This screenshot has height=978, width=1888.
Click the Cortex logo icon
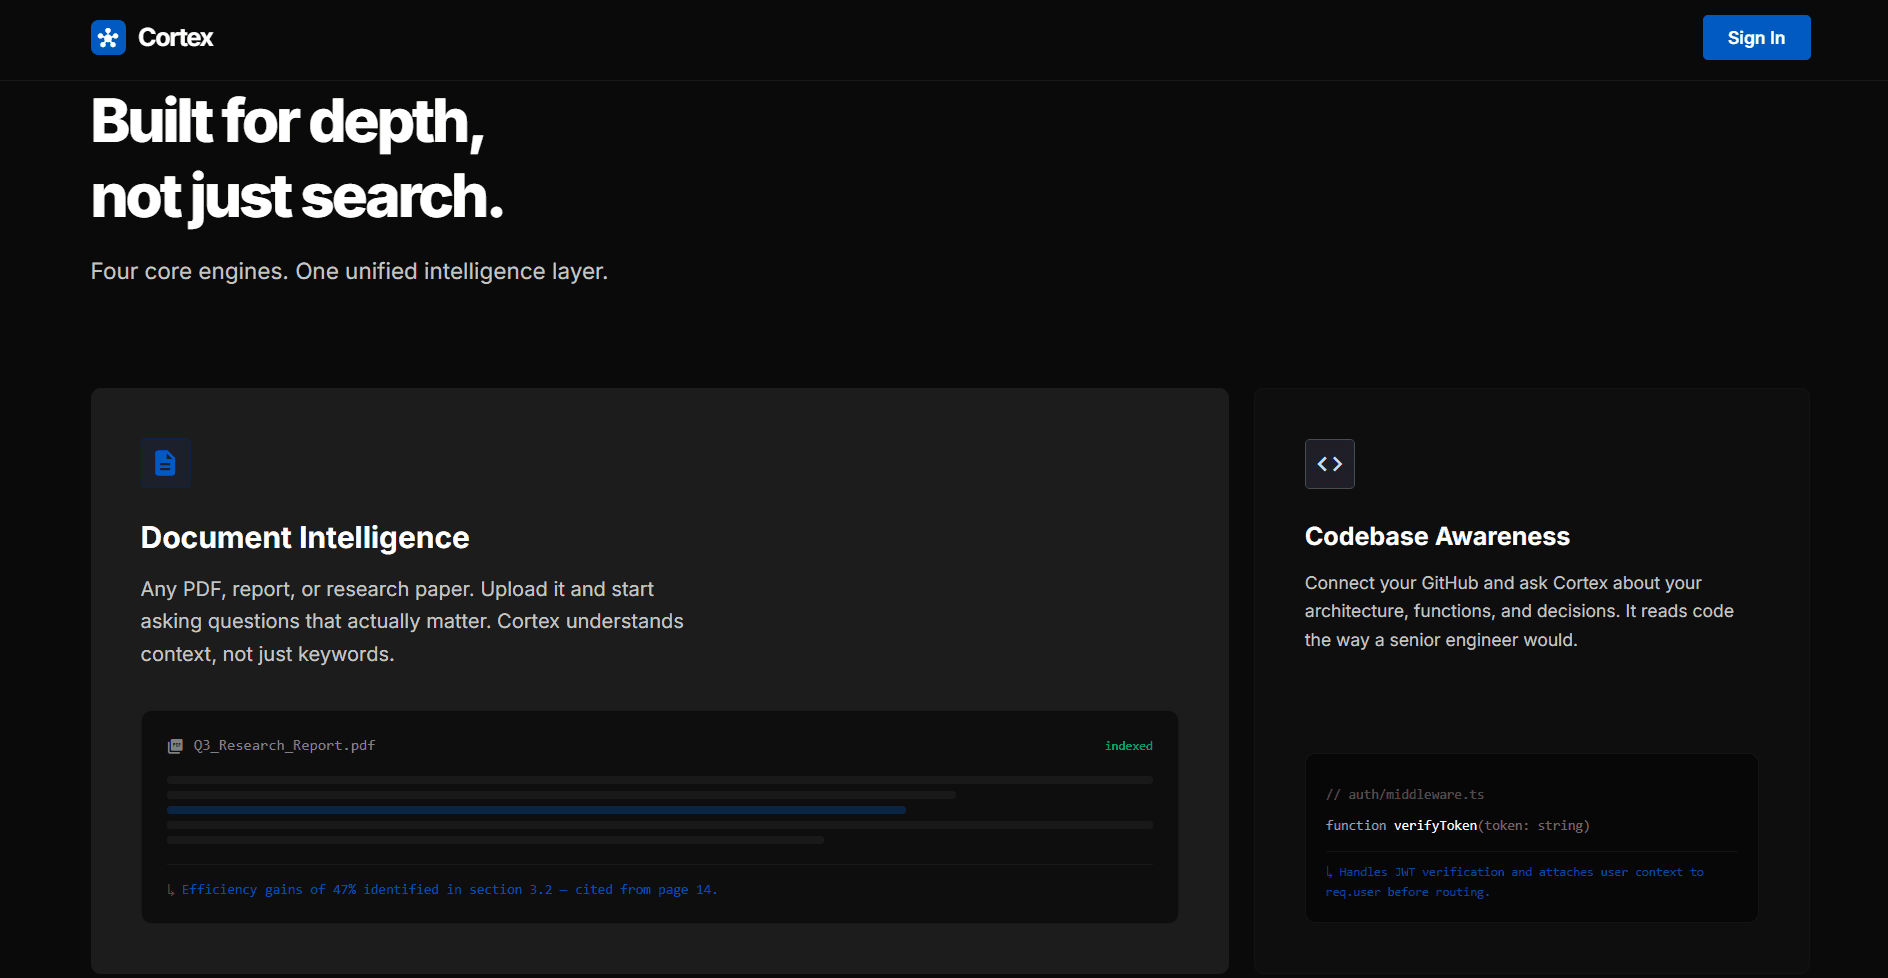(108, 38)
